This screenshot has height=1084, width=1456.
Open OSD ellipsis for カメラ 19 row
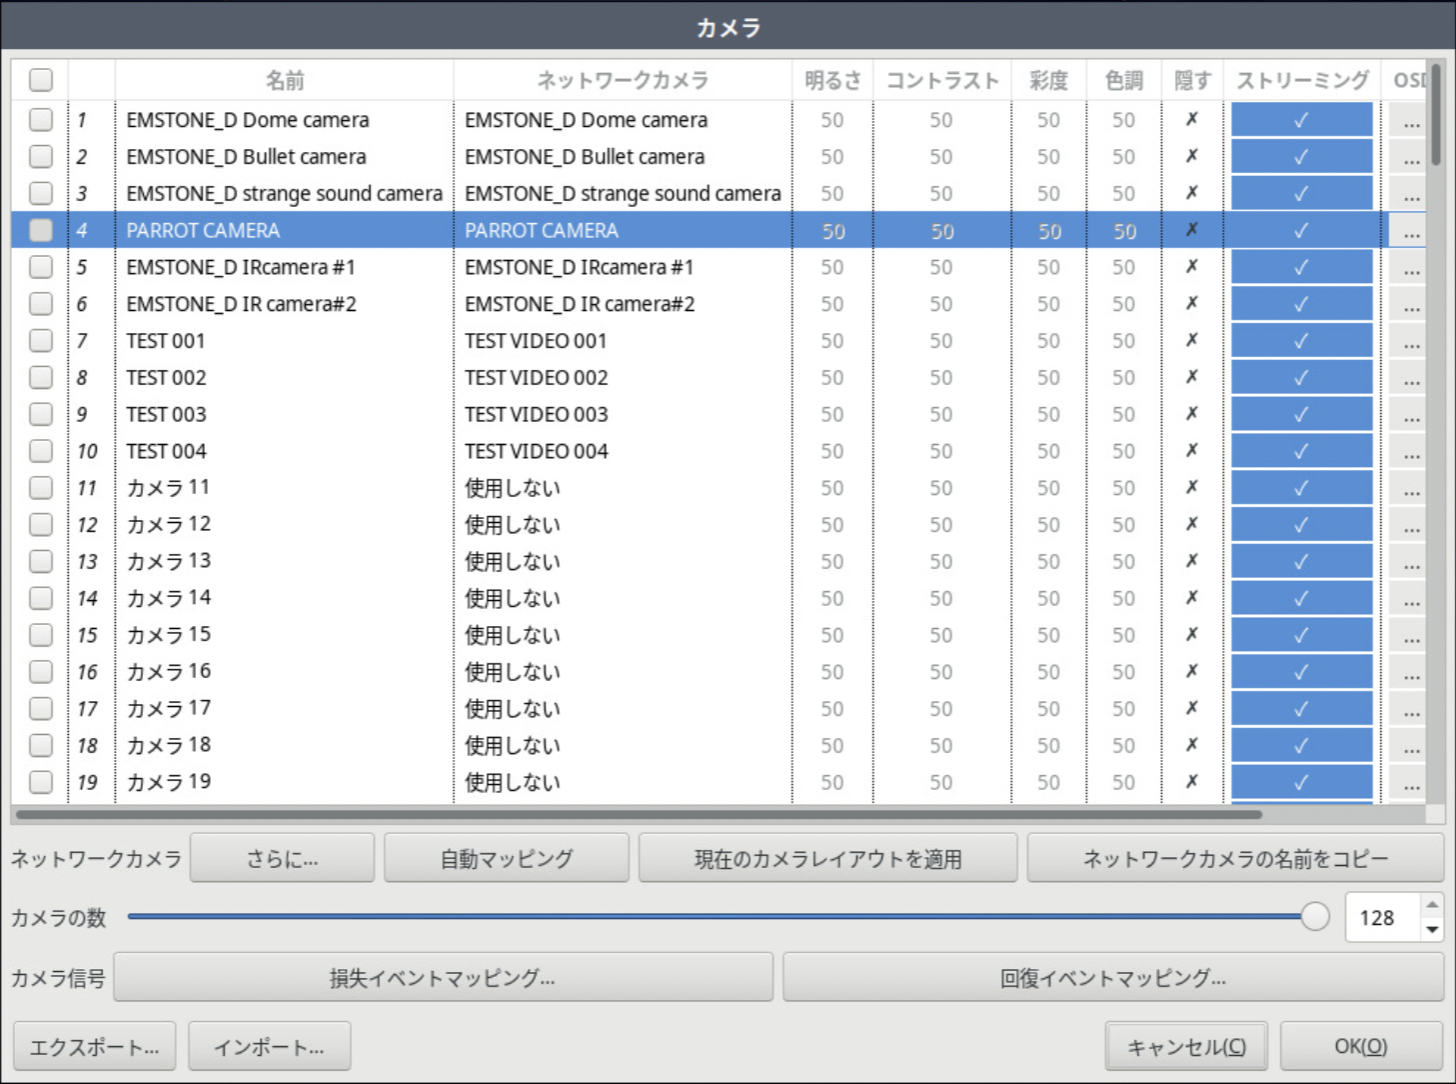pyautogui.click(x=1410, y=782)
